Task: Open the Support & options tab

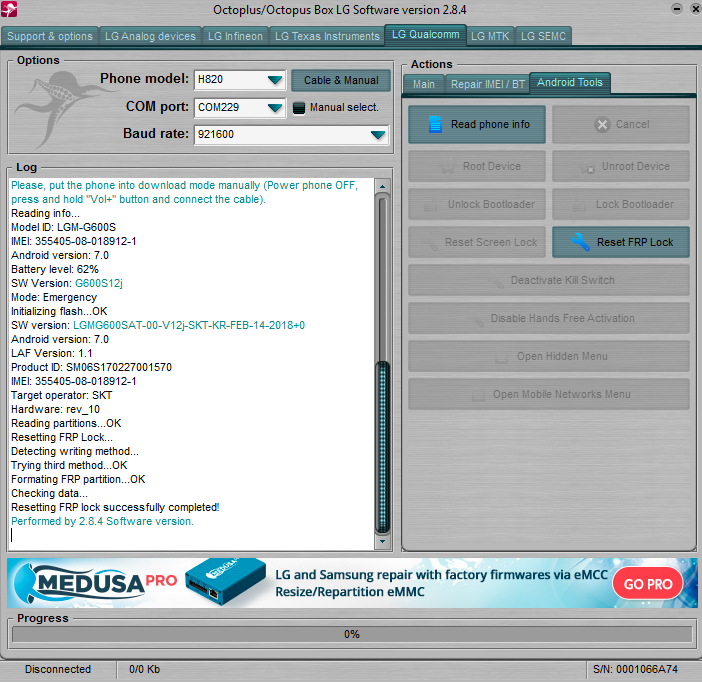Action: point(50,36)
